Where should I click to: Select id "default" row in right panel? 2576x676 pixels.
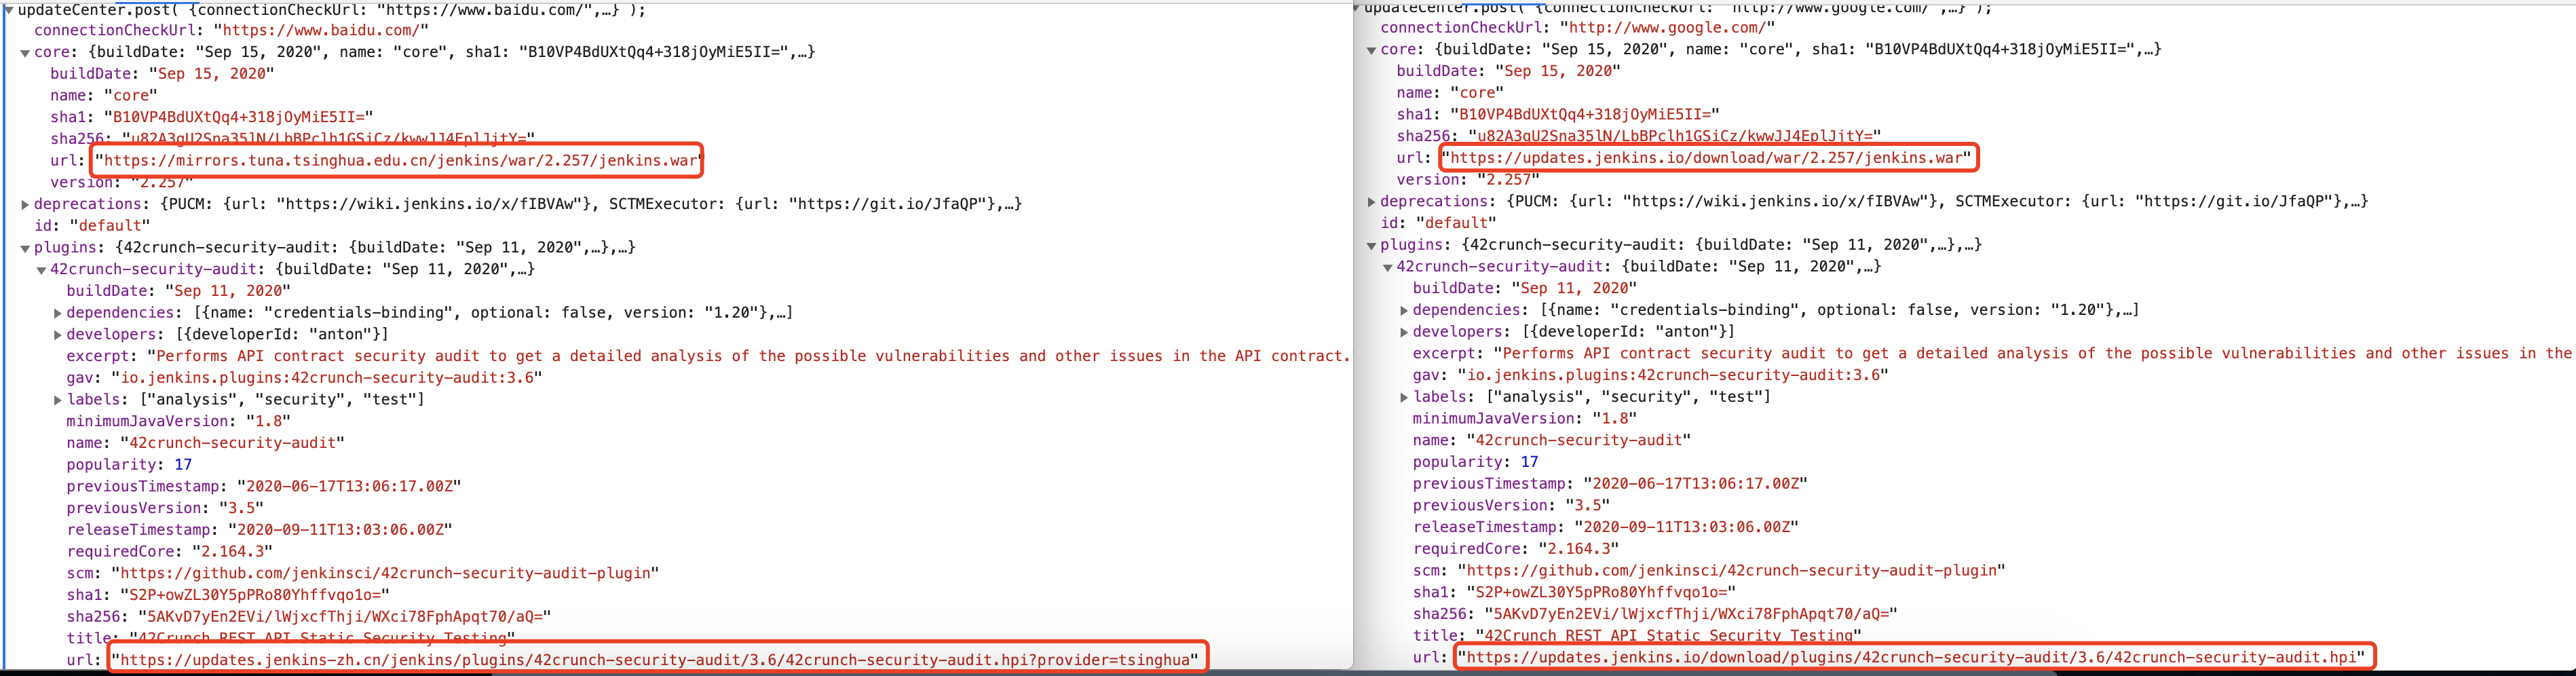[1438, 223]
